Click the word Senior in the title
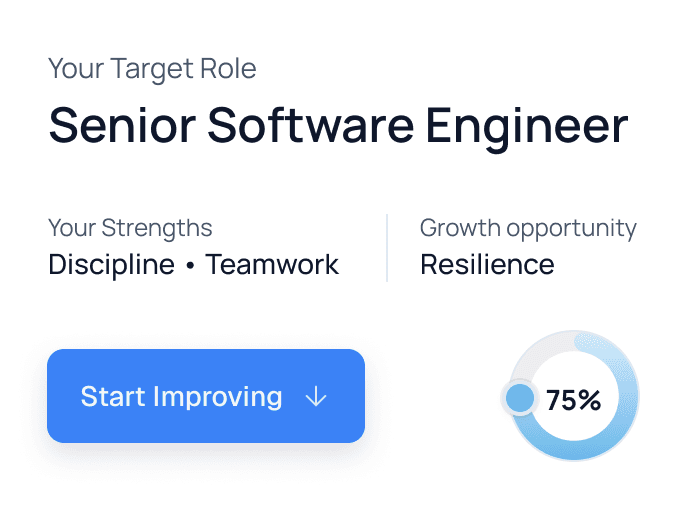 tap(122, 126)
